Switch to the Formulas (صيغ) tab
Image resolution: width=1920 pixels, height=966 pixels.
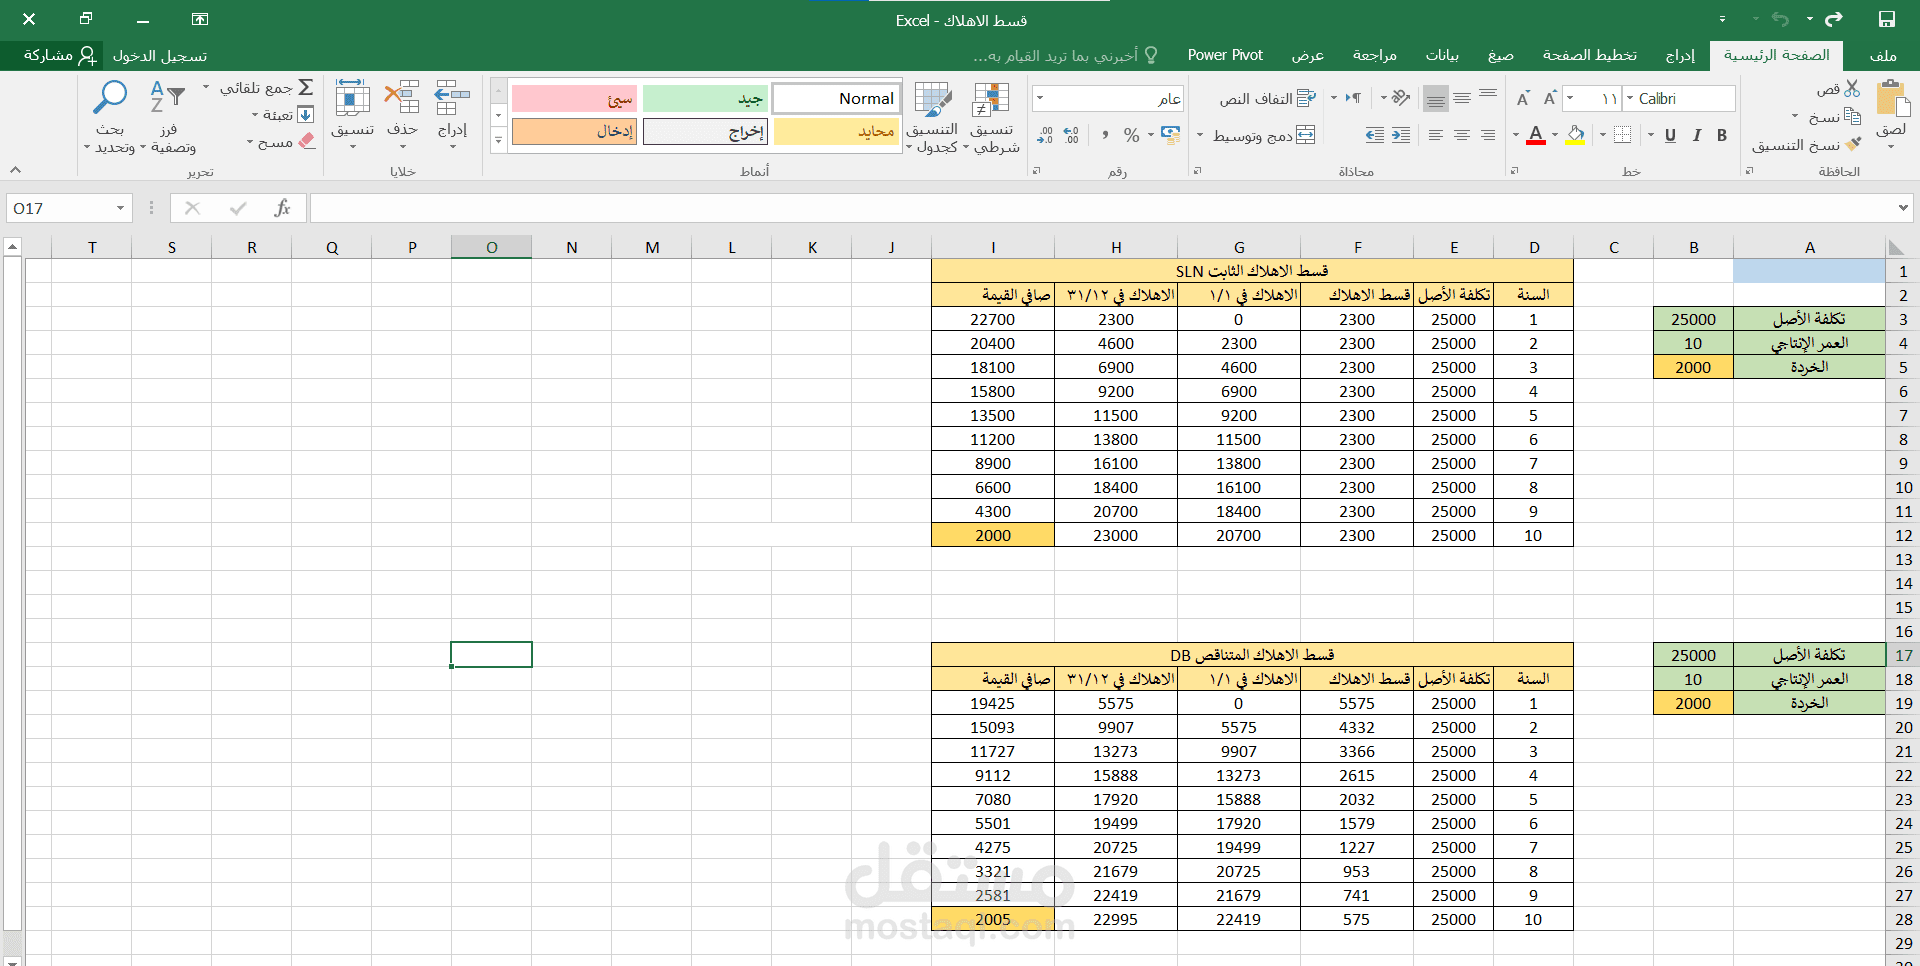coord(1500,55)
